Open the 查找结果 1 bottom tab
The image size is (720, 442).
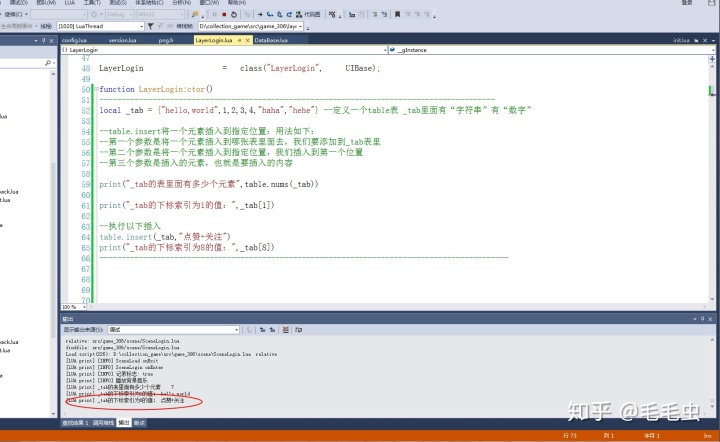75,423
